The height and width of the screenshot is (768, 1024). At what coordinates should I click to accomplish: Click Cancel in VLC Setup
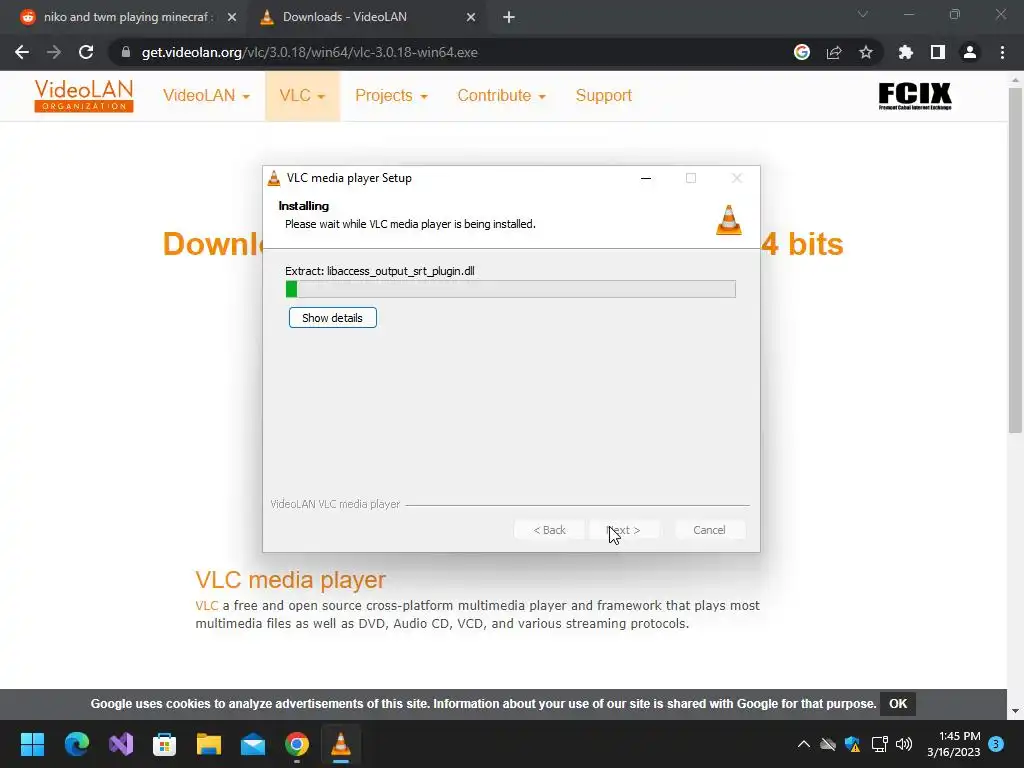click(709, 530)
